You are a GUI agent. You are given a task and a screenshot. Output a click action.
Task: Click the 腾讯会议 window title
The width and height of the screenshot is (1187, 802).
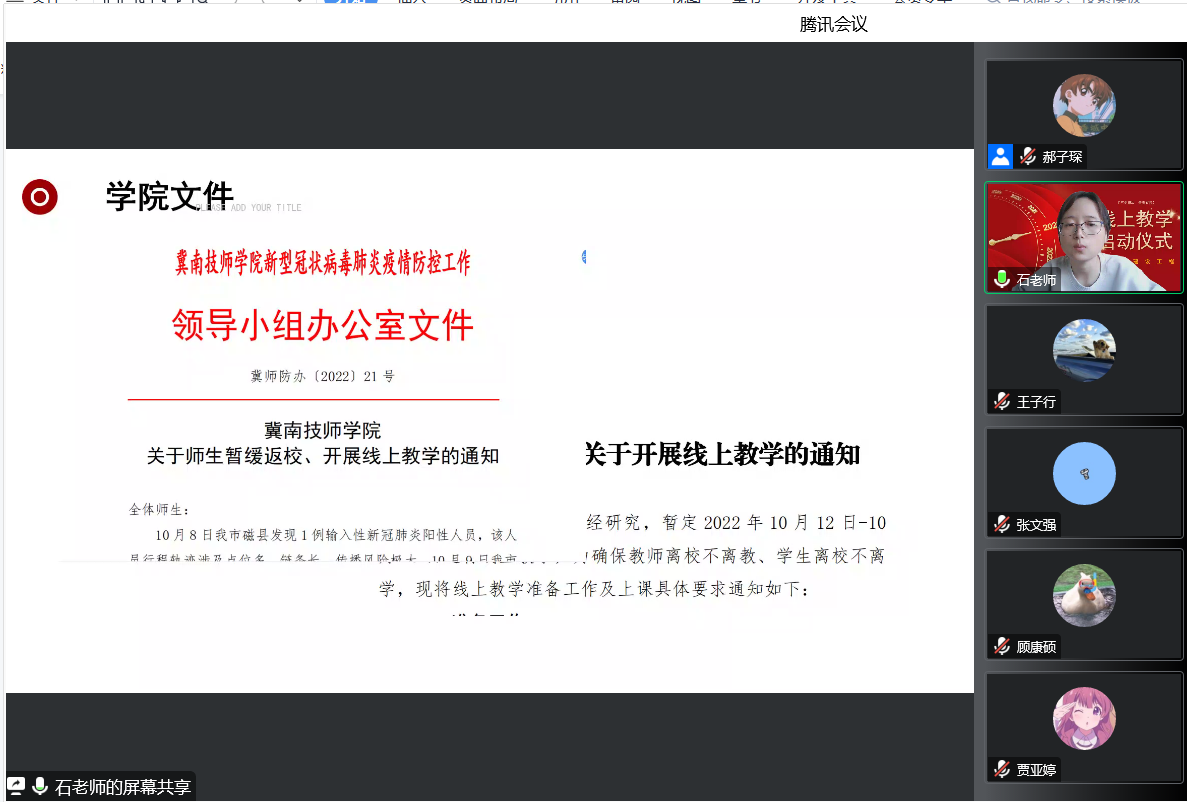[x=833, y=25]
